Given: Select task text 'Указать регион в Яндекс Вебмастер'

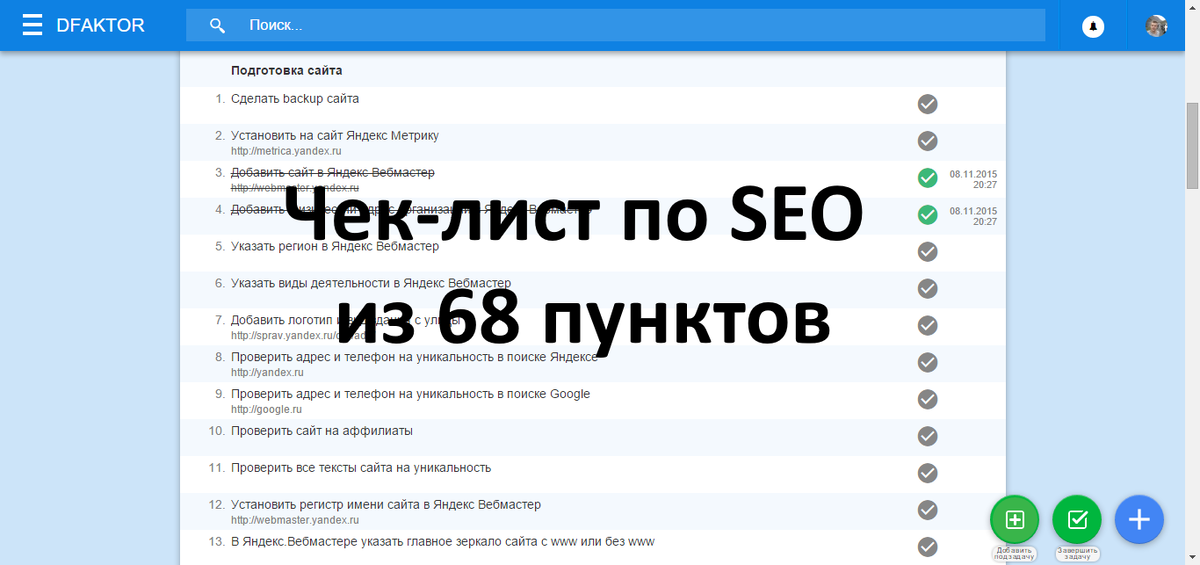Looking at the screenshot, I should point(335,246).
